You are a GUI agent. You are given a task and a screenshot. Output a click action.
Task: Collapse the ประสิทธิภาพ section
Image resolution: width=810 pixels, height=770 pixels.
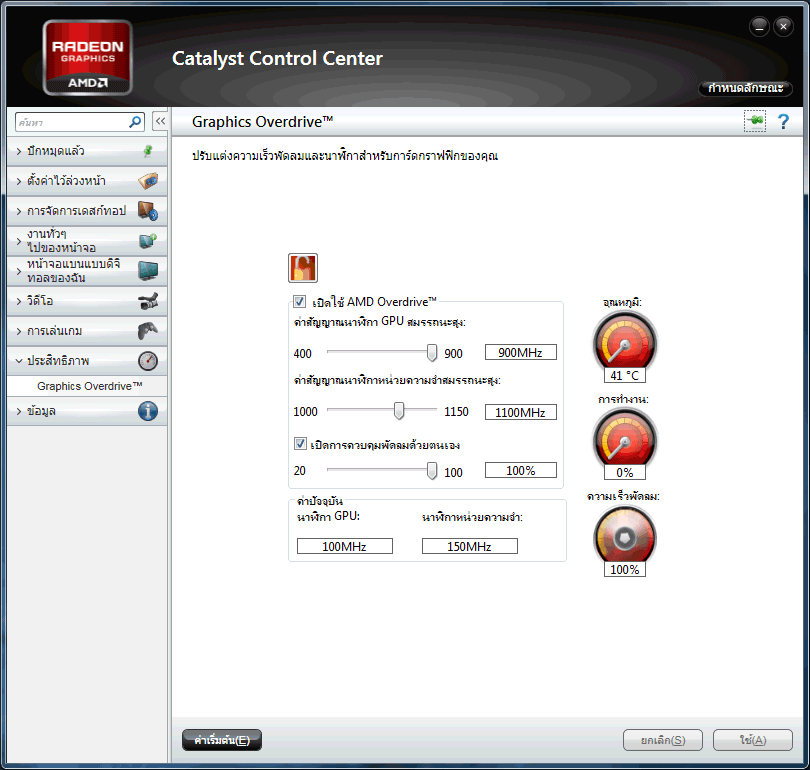pyautogui.click(x=87, y=360)
